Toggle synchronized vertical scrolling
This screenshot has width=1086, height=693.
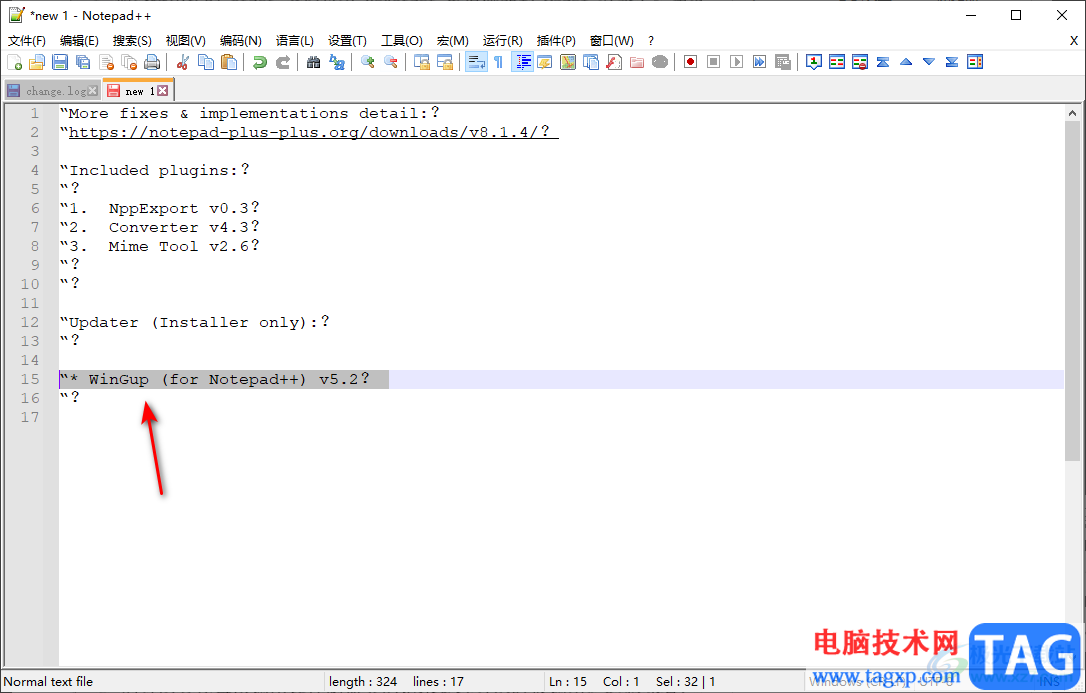tap(422, 62)
